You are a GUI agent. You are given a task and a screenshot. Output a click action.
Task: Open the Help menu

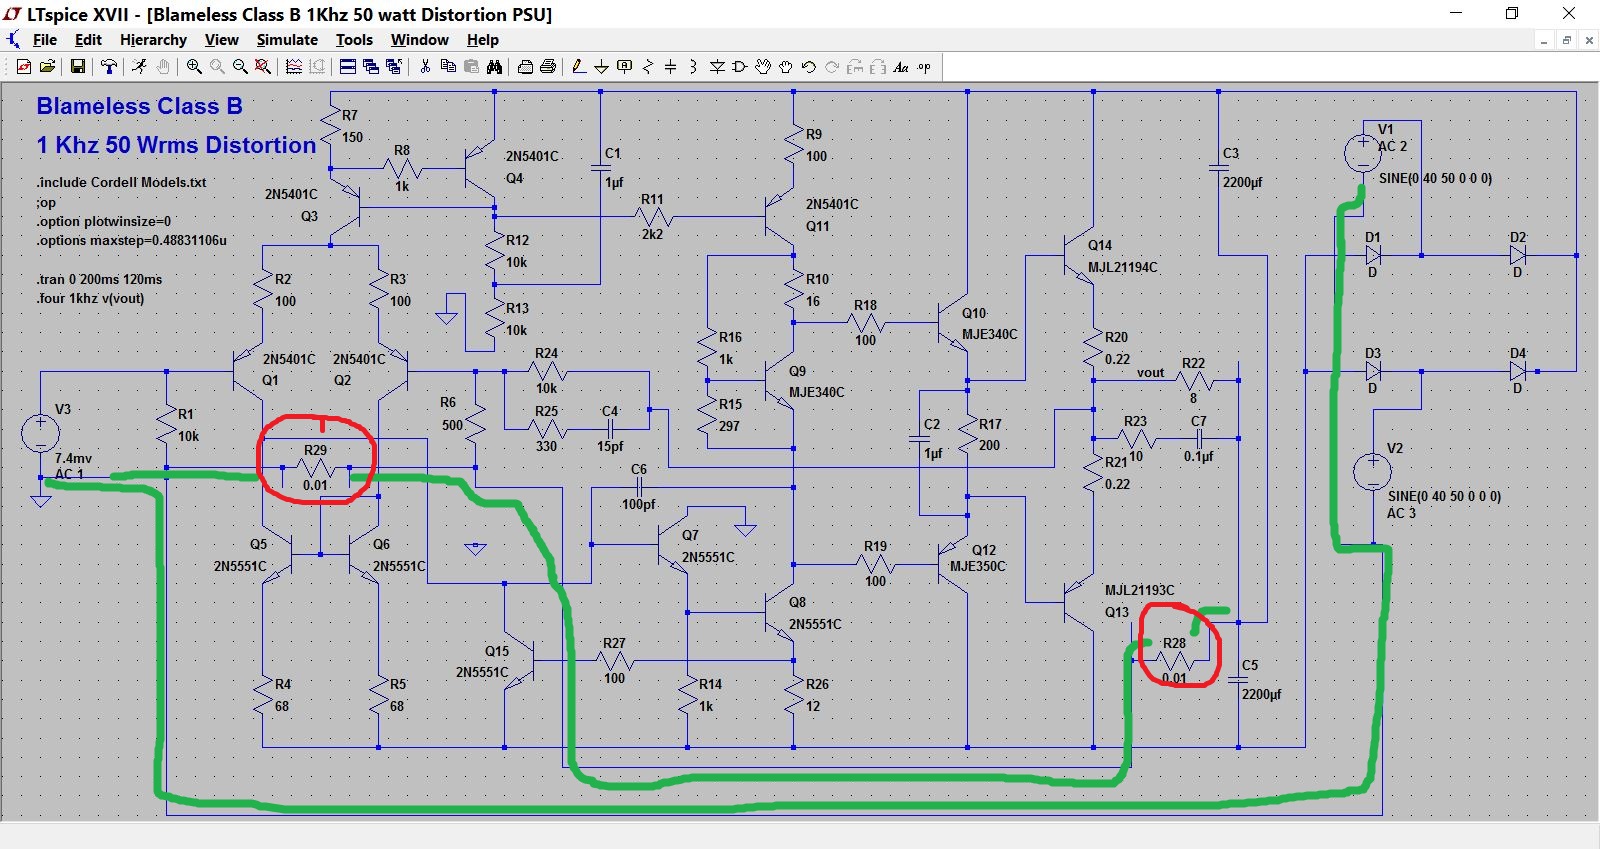pyautogui.click(x=483, y=40)
